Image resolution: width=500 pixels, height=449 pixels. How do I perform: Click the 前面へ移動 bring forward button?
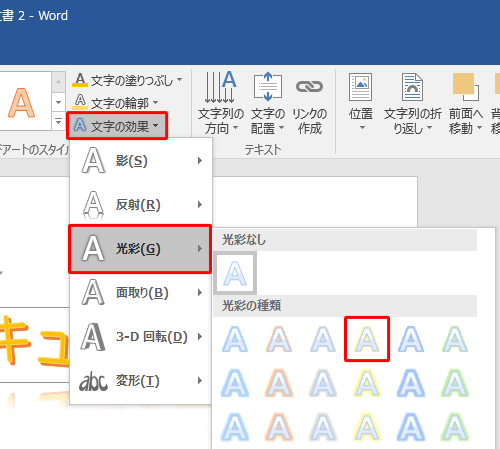(466, 103)
